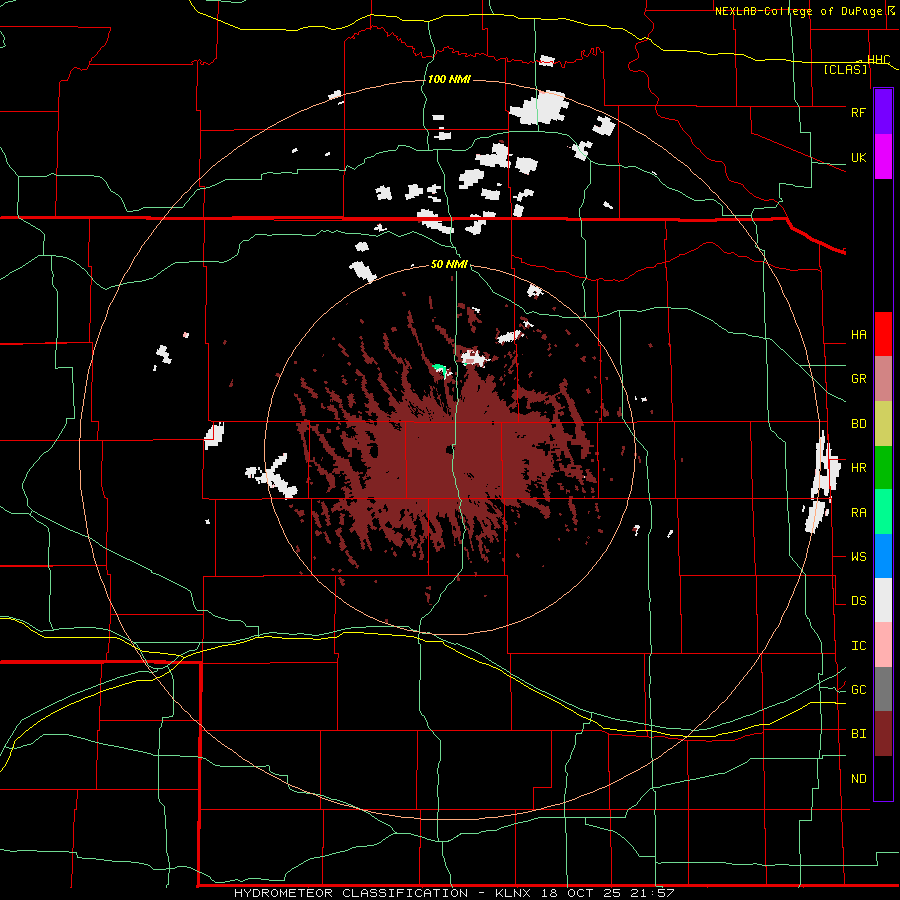Click the red HA color swatch in legend
This screenshot has width=900, height=900.
(883, 334)
